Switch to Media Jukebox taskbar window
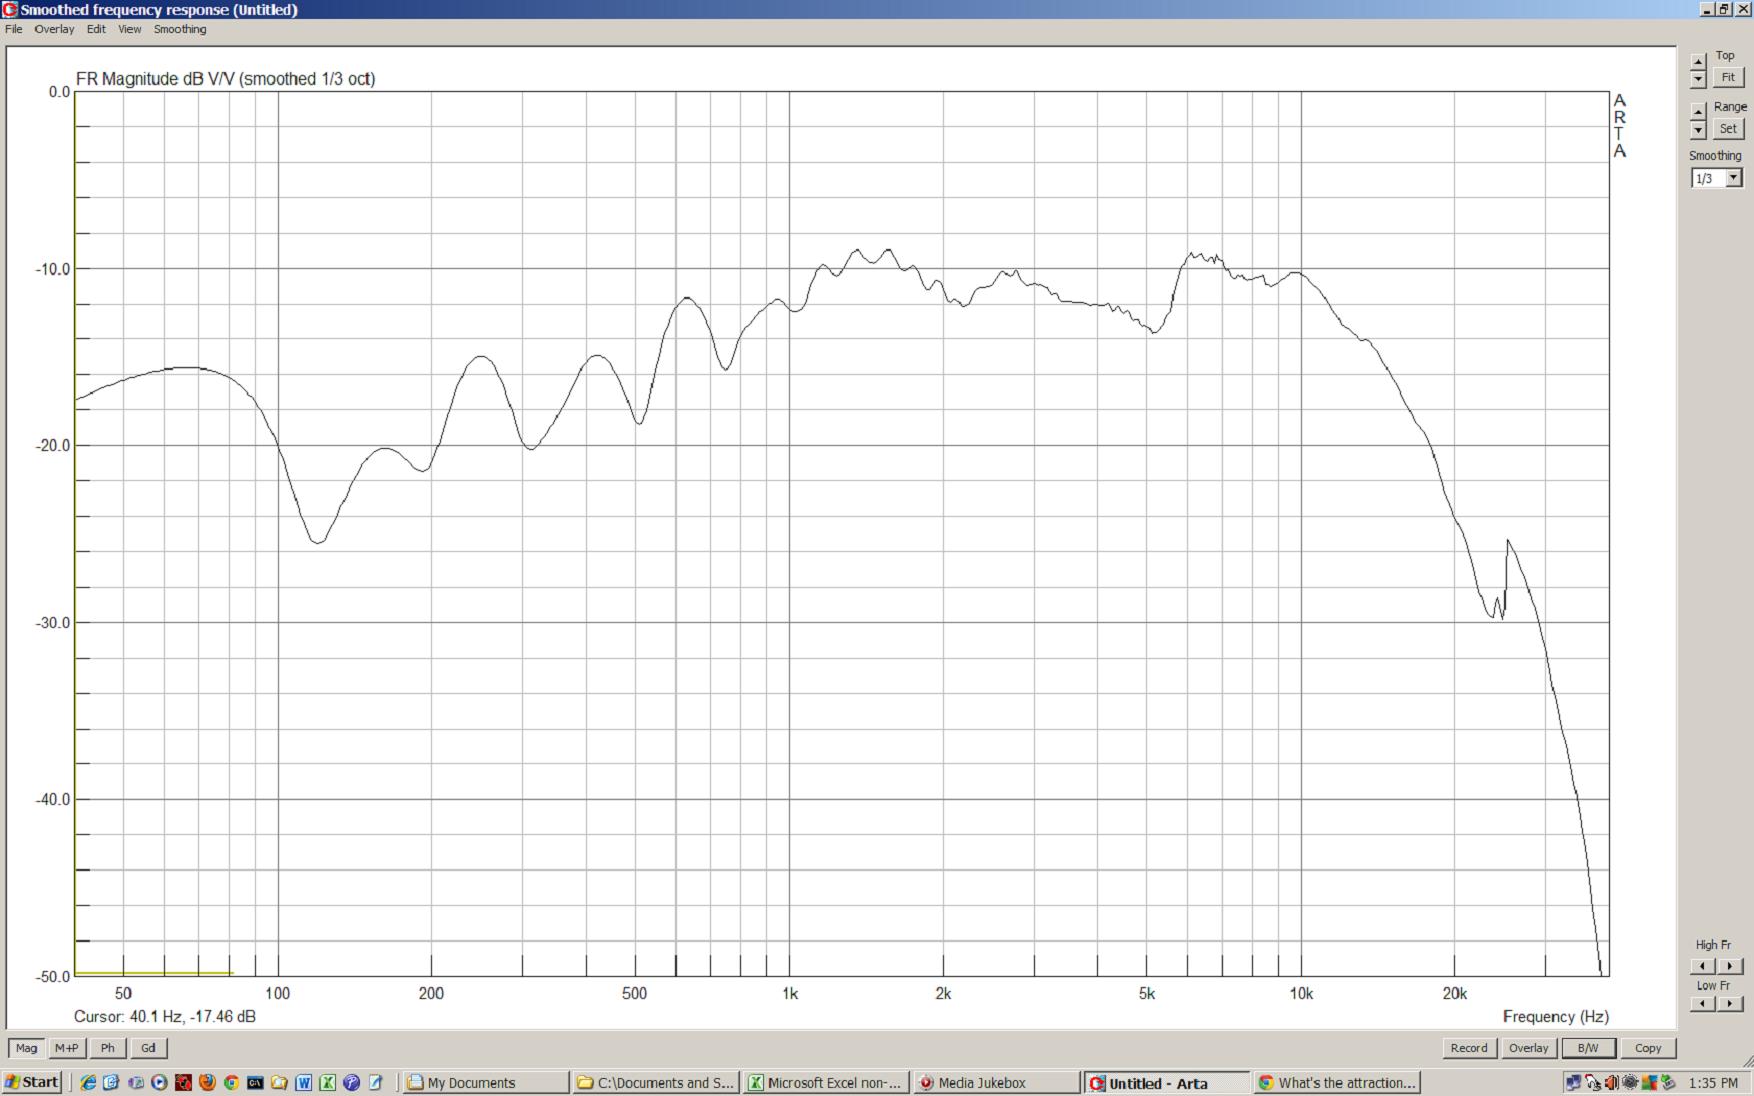Screen dimensions: 1754x1096 (996, 1082)
